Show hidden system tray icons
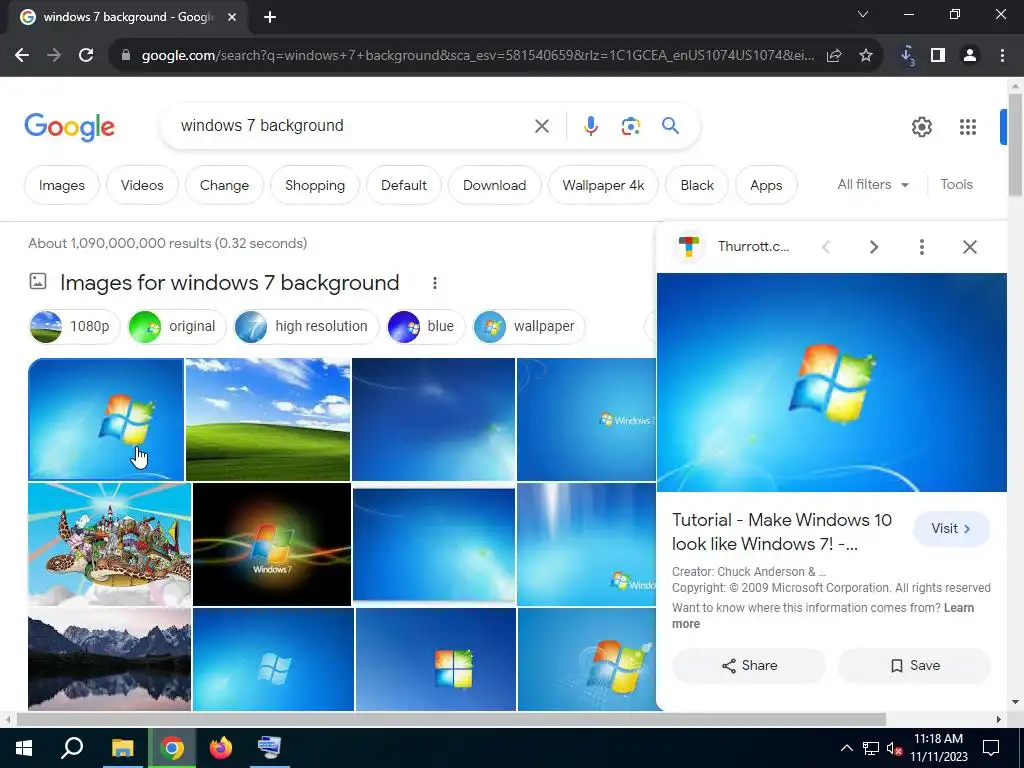 [x=846, y=748]
